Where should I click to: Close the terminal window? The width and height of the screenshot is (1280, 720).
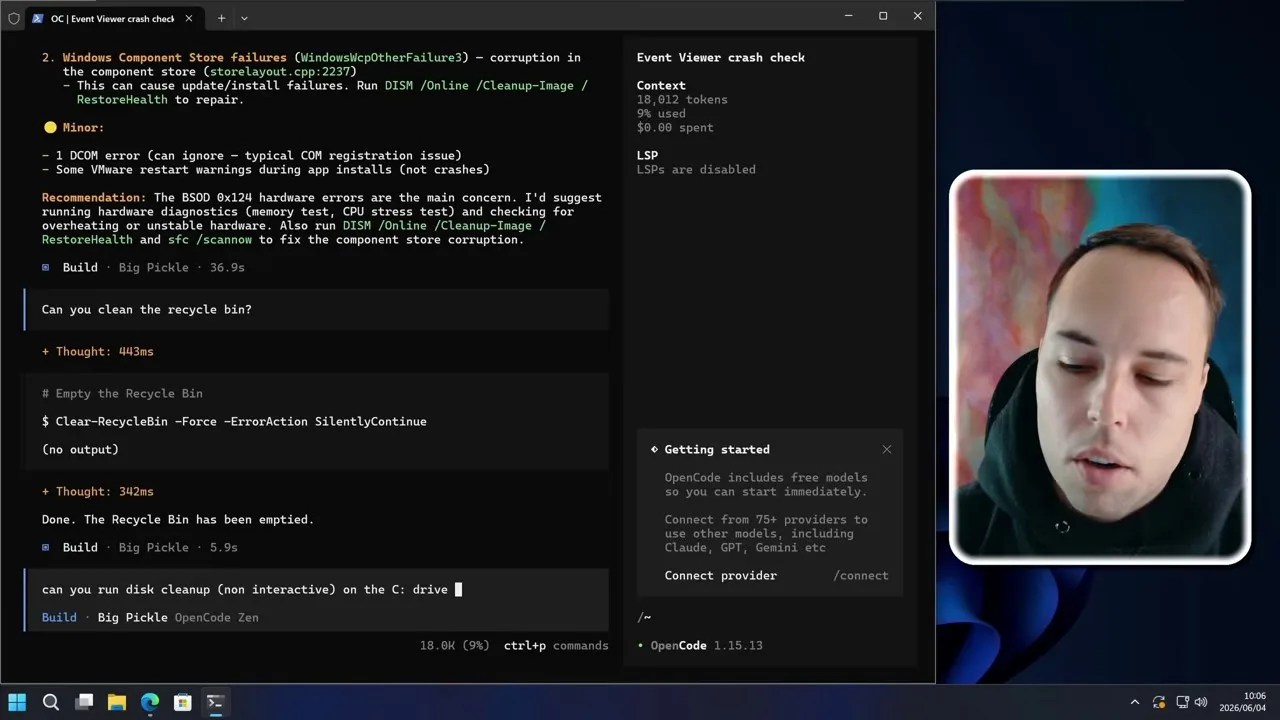point(917,16)
